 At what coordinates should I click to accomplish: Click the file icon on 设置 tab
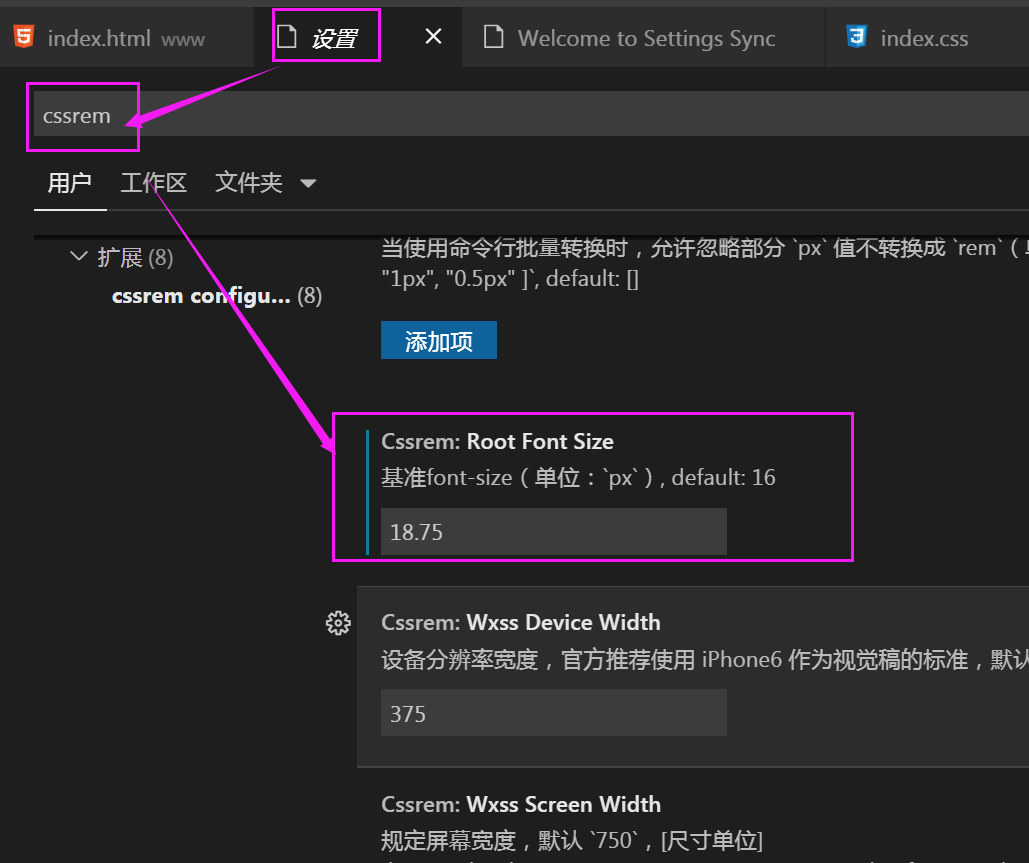(x=287, y=37)
